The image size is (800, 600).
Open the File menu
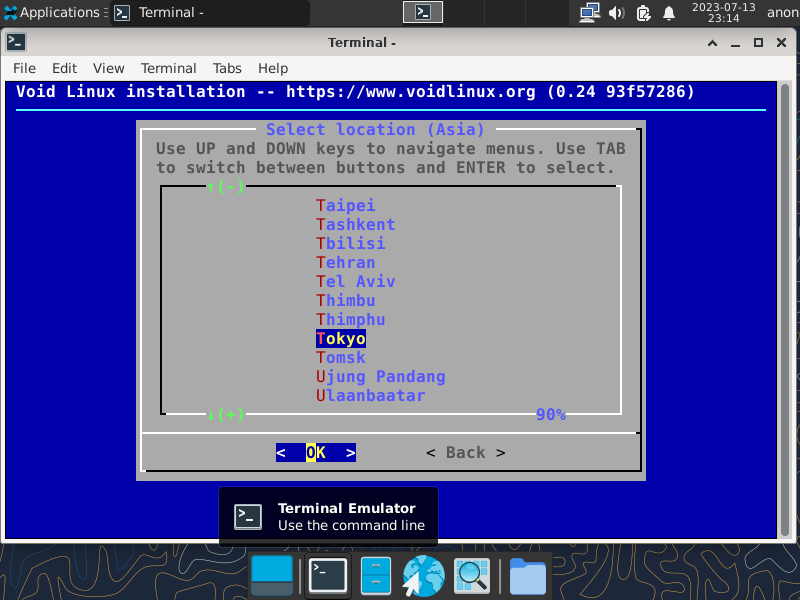pos(24,68)
